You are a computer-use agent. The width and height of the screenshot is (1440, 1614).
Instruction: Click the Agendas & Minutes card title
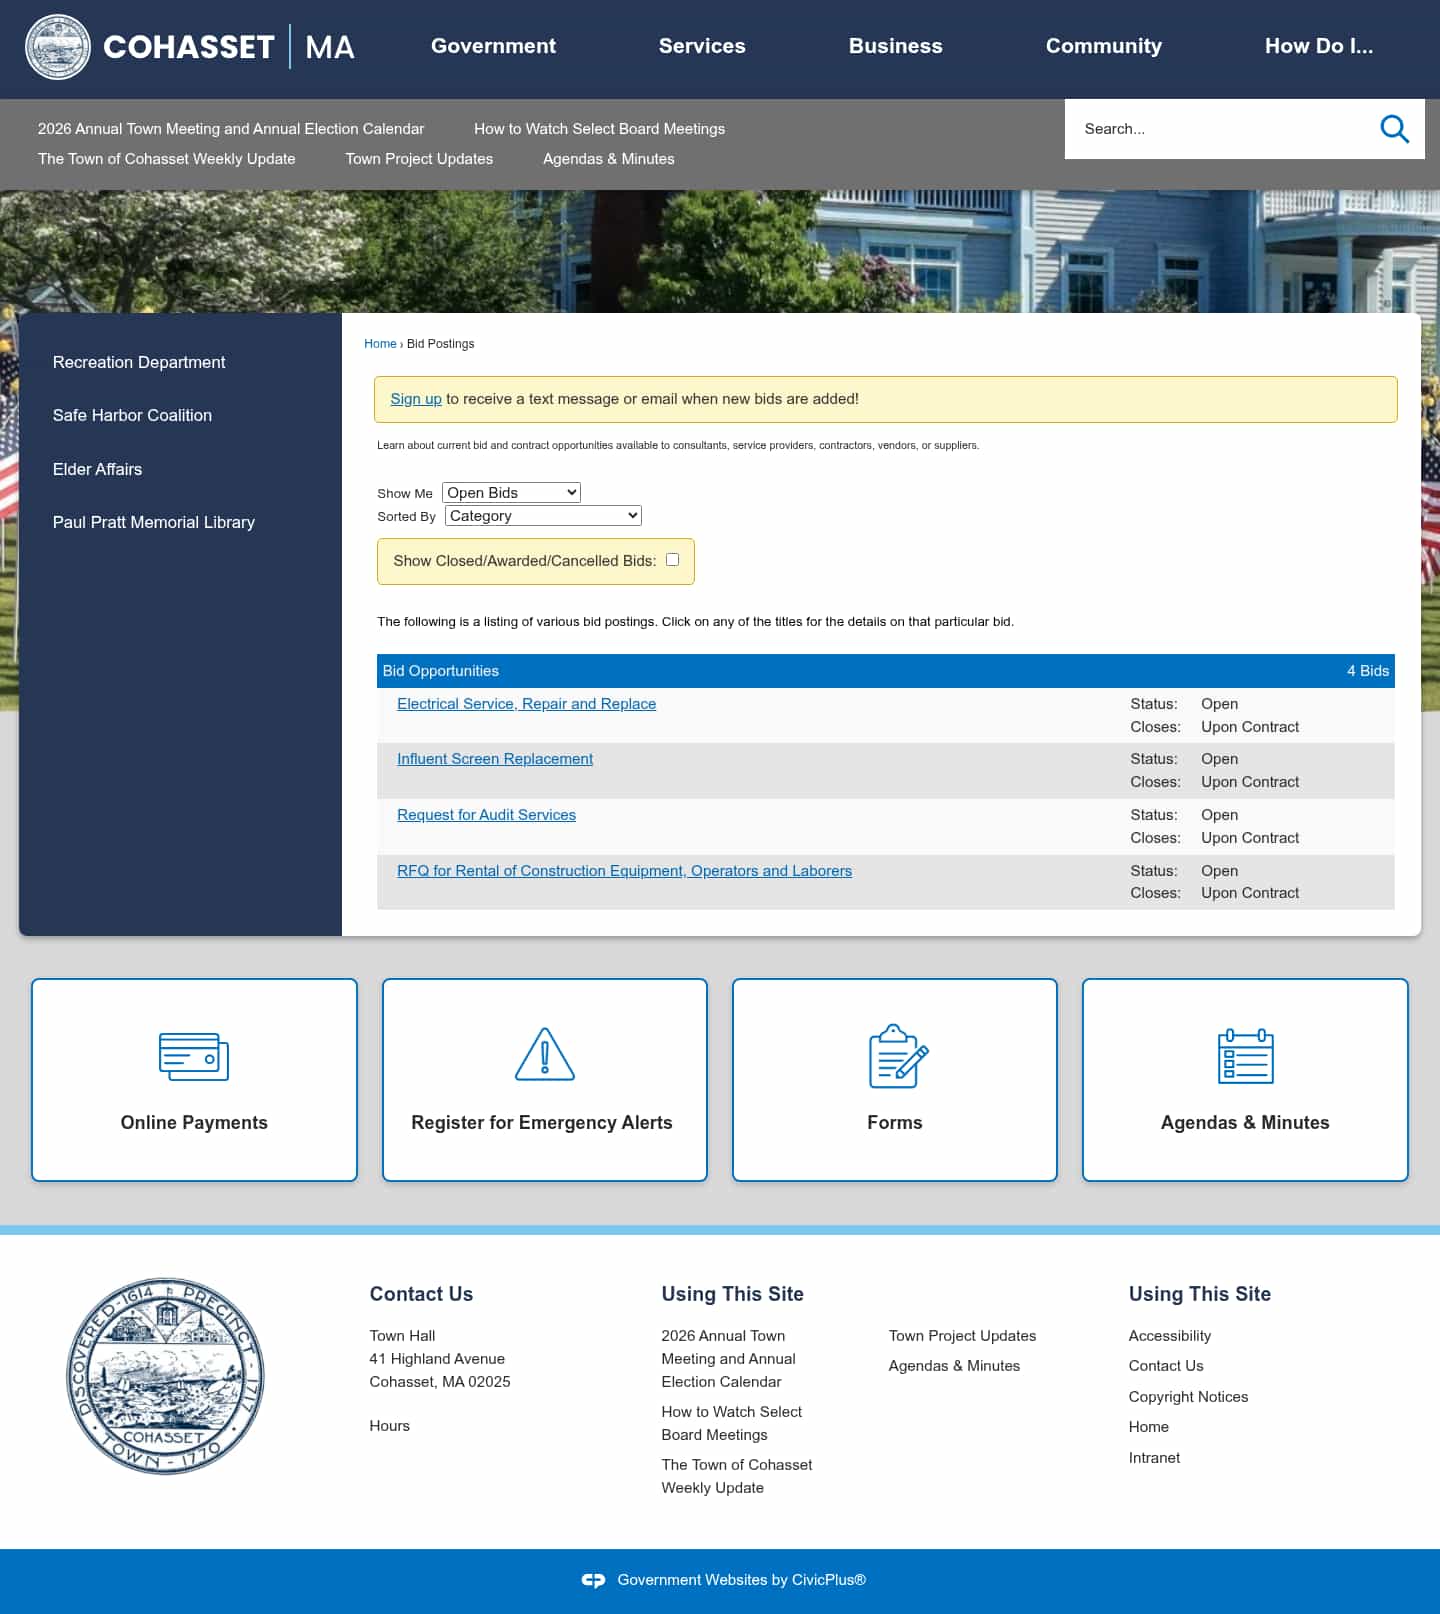(1245, 1123)
